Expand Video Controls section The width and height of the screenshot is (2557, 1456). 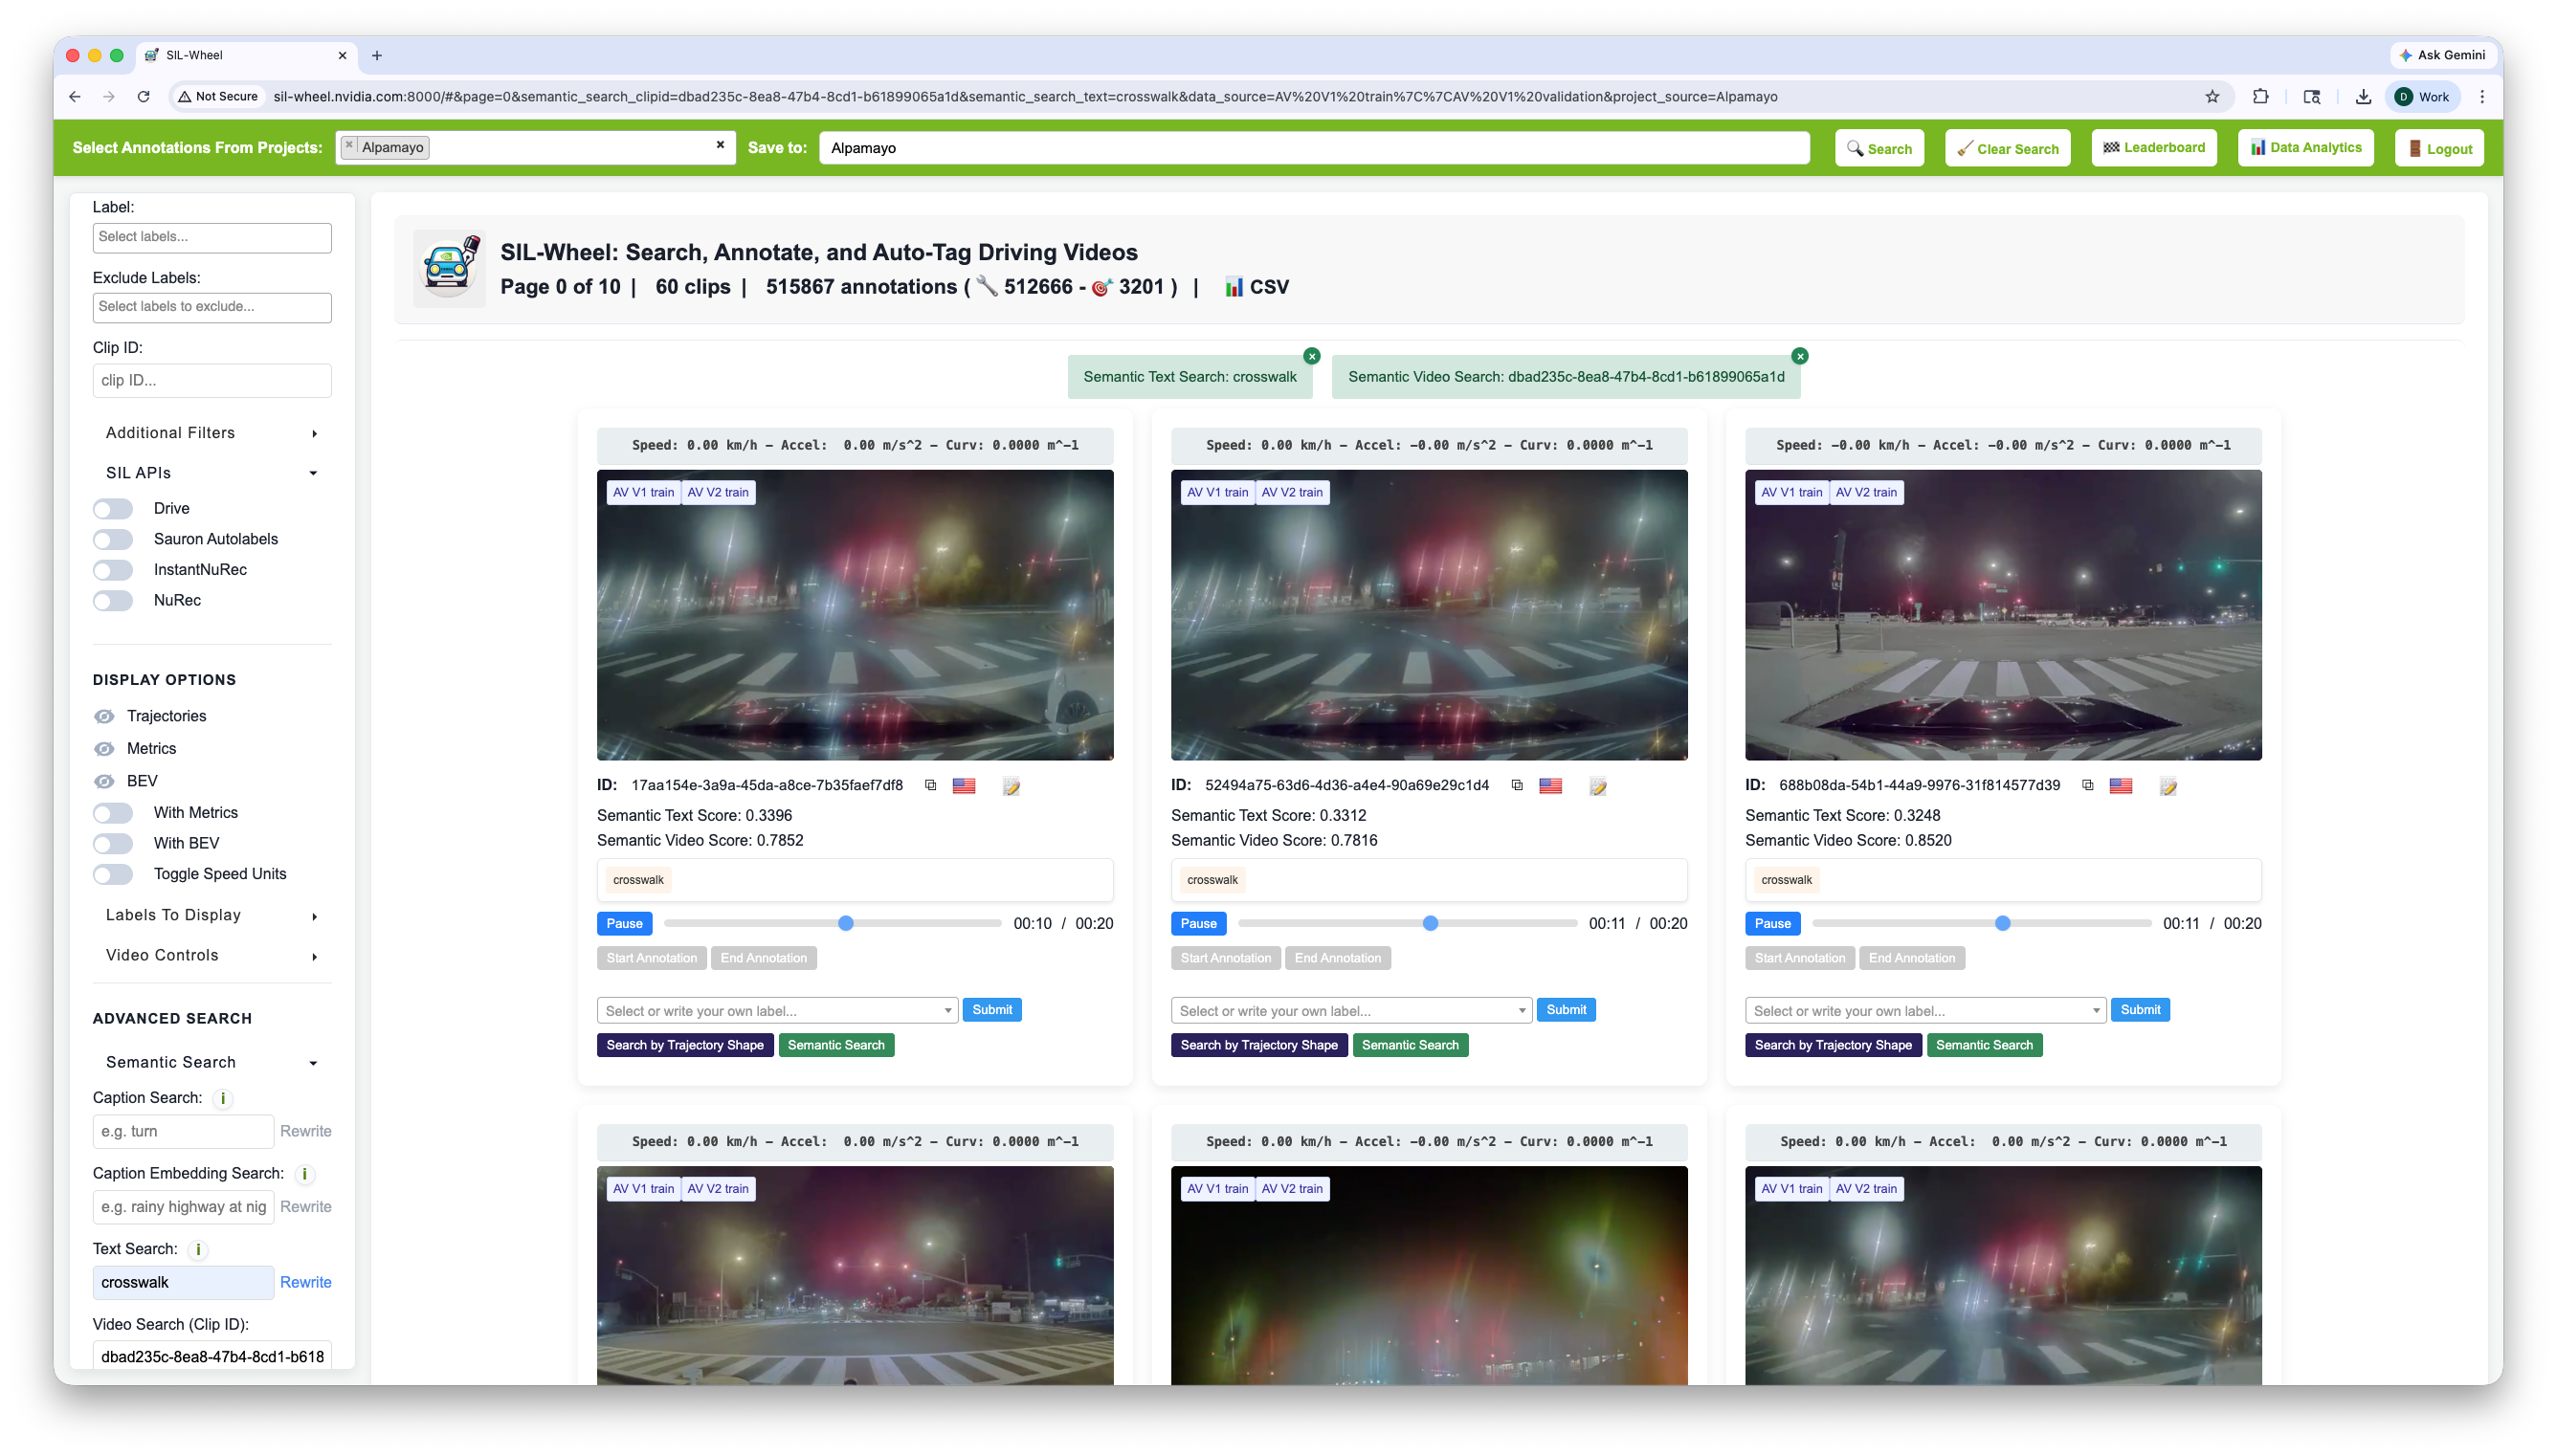click(x=211, y=955)
